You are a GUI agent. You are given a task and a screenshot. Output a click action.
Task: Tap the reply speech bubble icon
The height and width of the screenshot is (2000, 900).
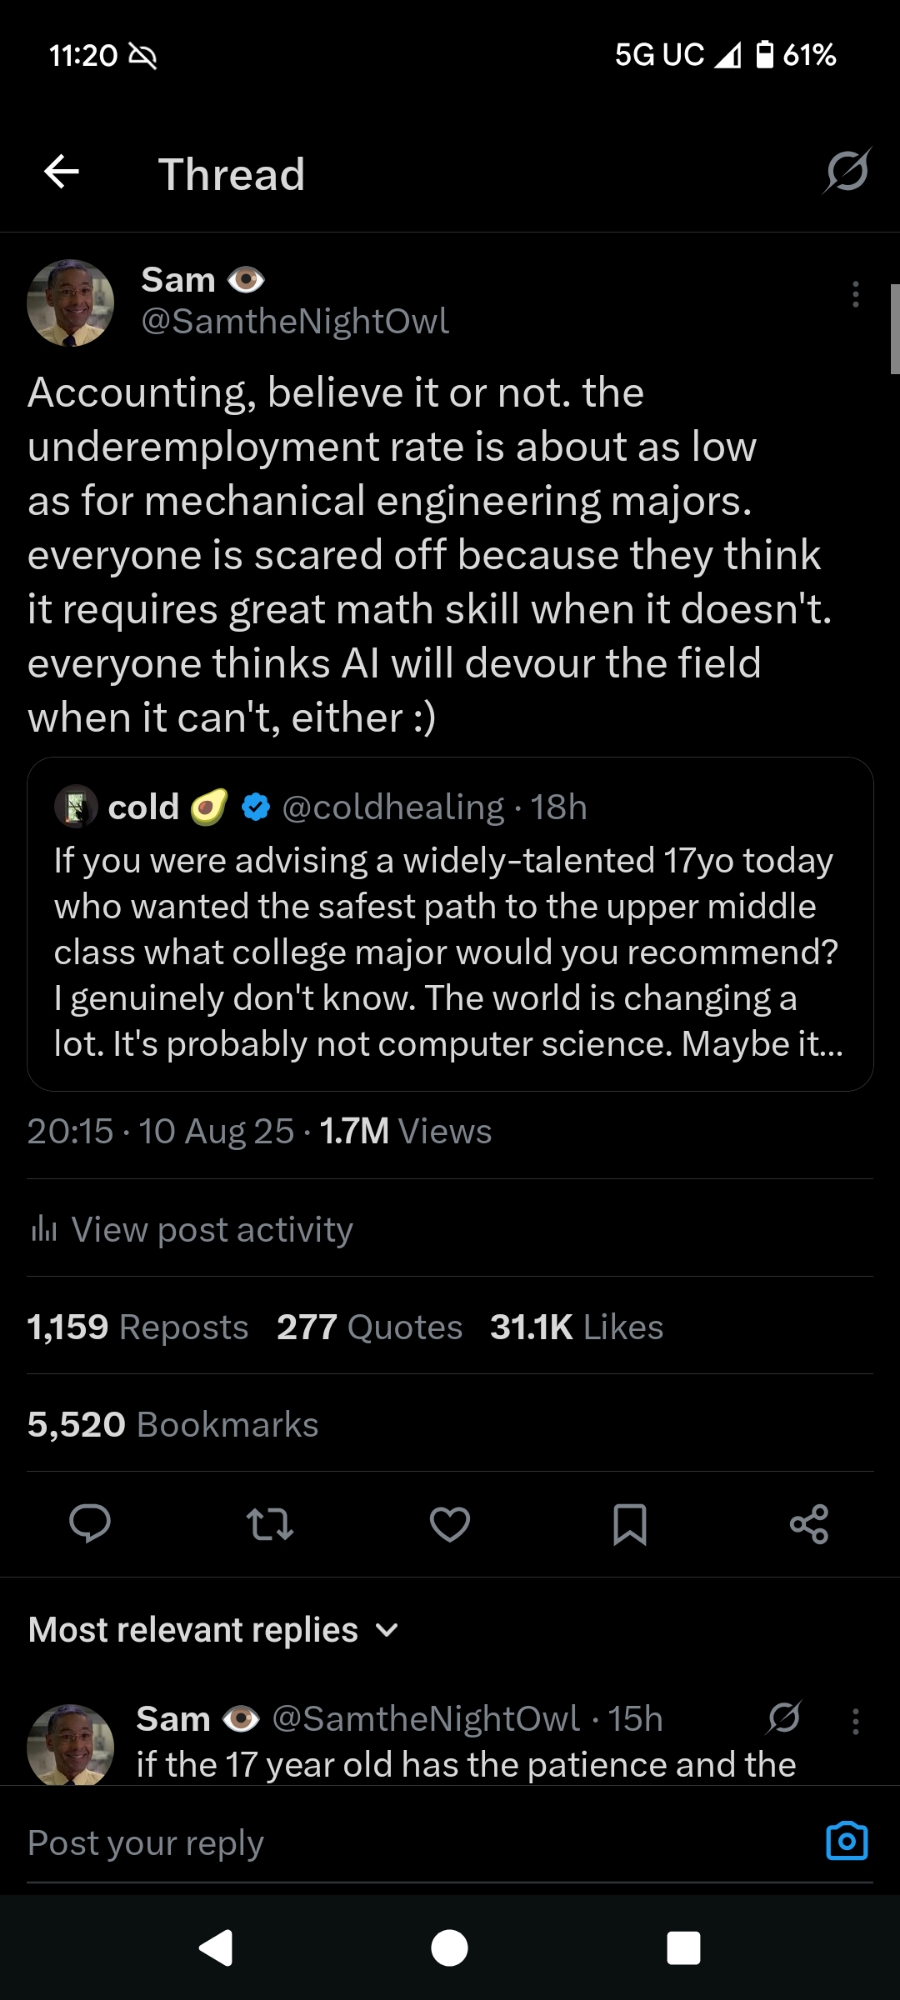90,1524
